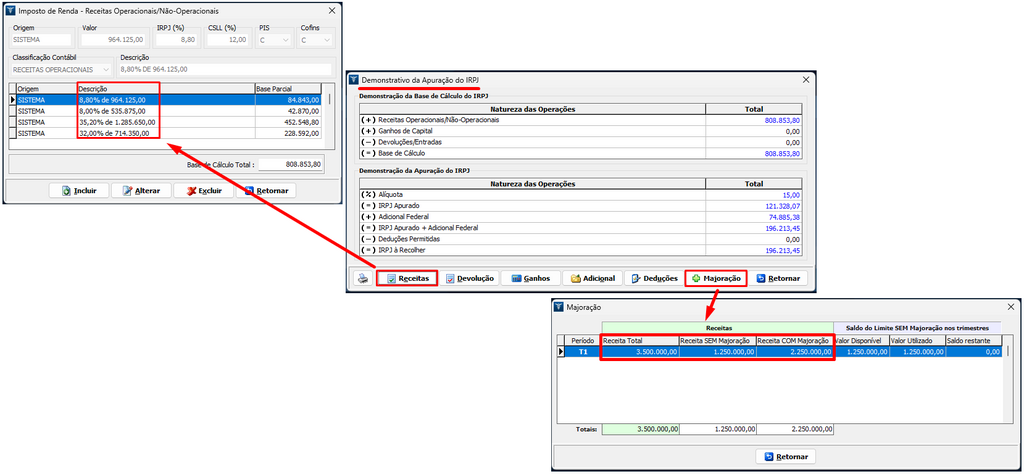Click Alterar to edit selected entry
Viewport: 1024px width, 474px height.
[x=141, y=190]
